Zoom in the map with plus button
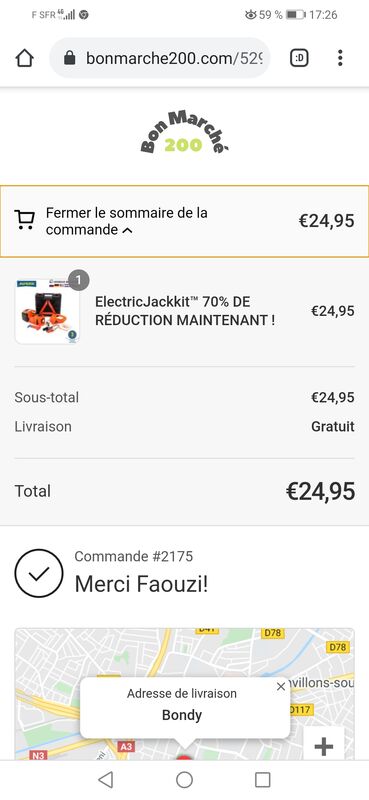This screenshot has height=800, width=369. [324, 746]
